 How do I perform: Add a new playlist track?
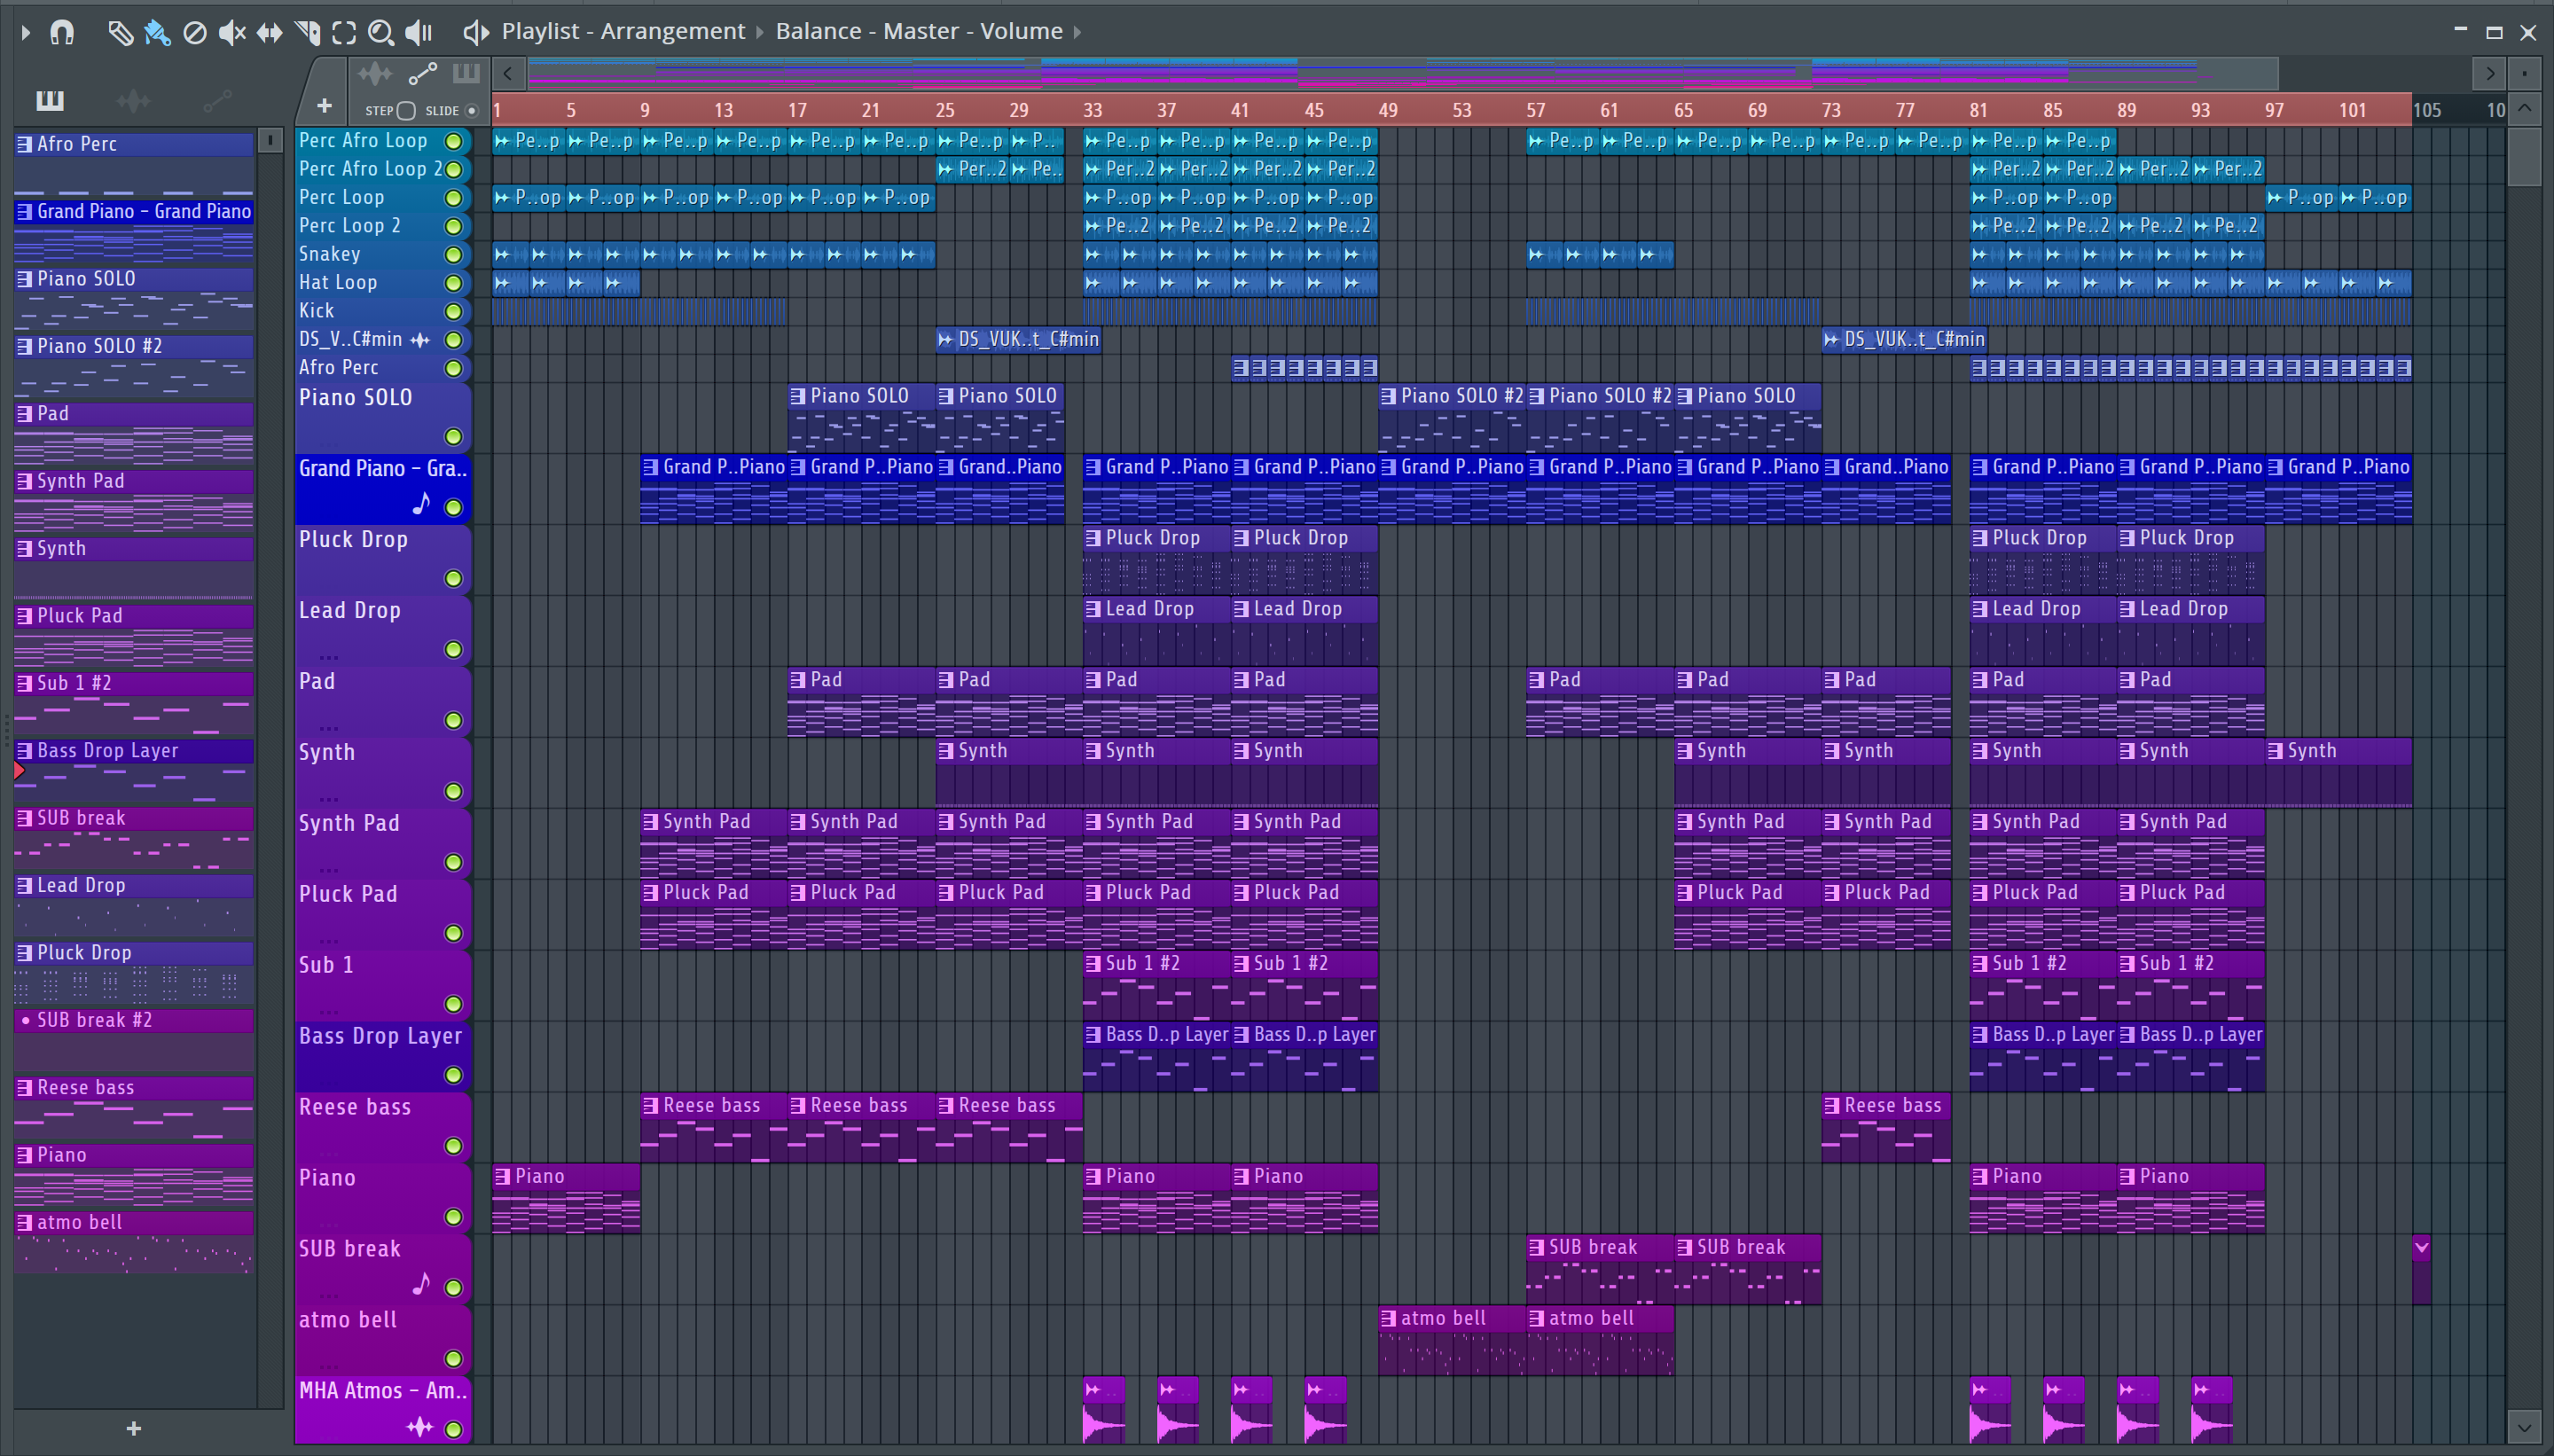coord(324,106)
